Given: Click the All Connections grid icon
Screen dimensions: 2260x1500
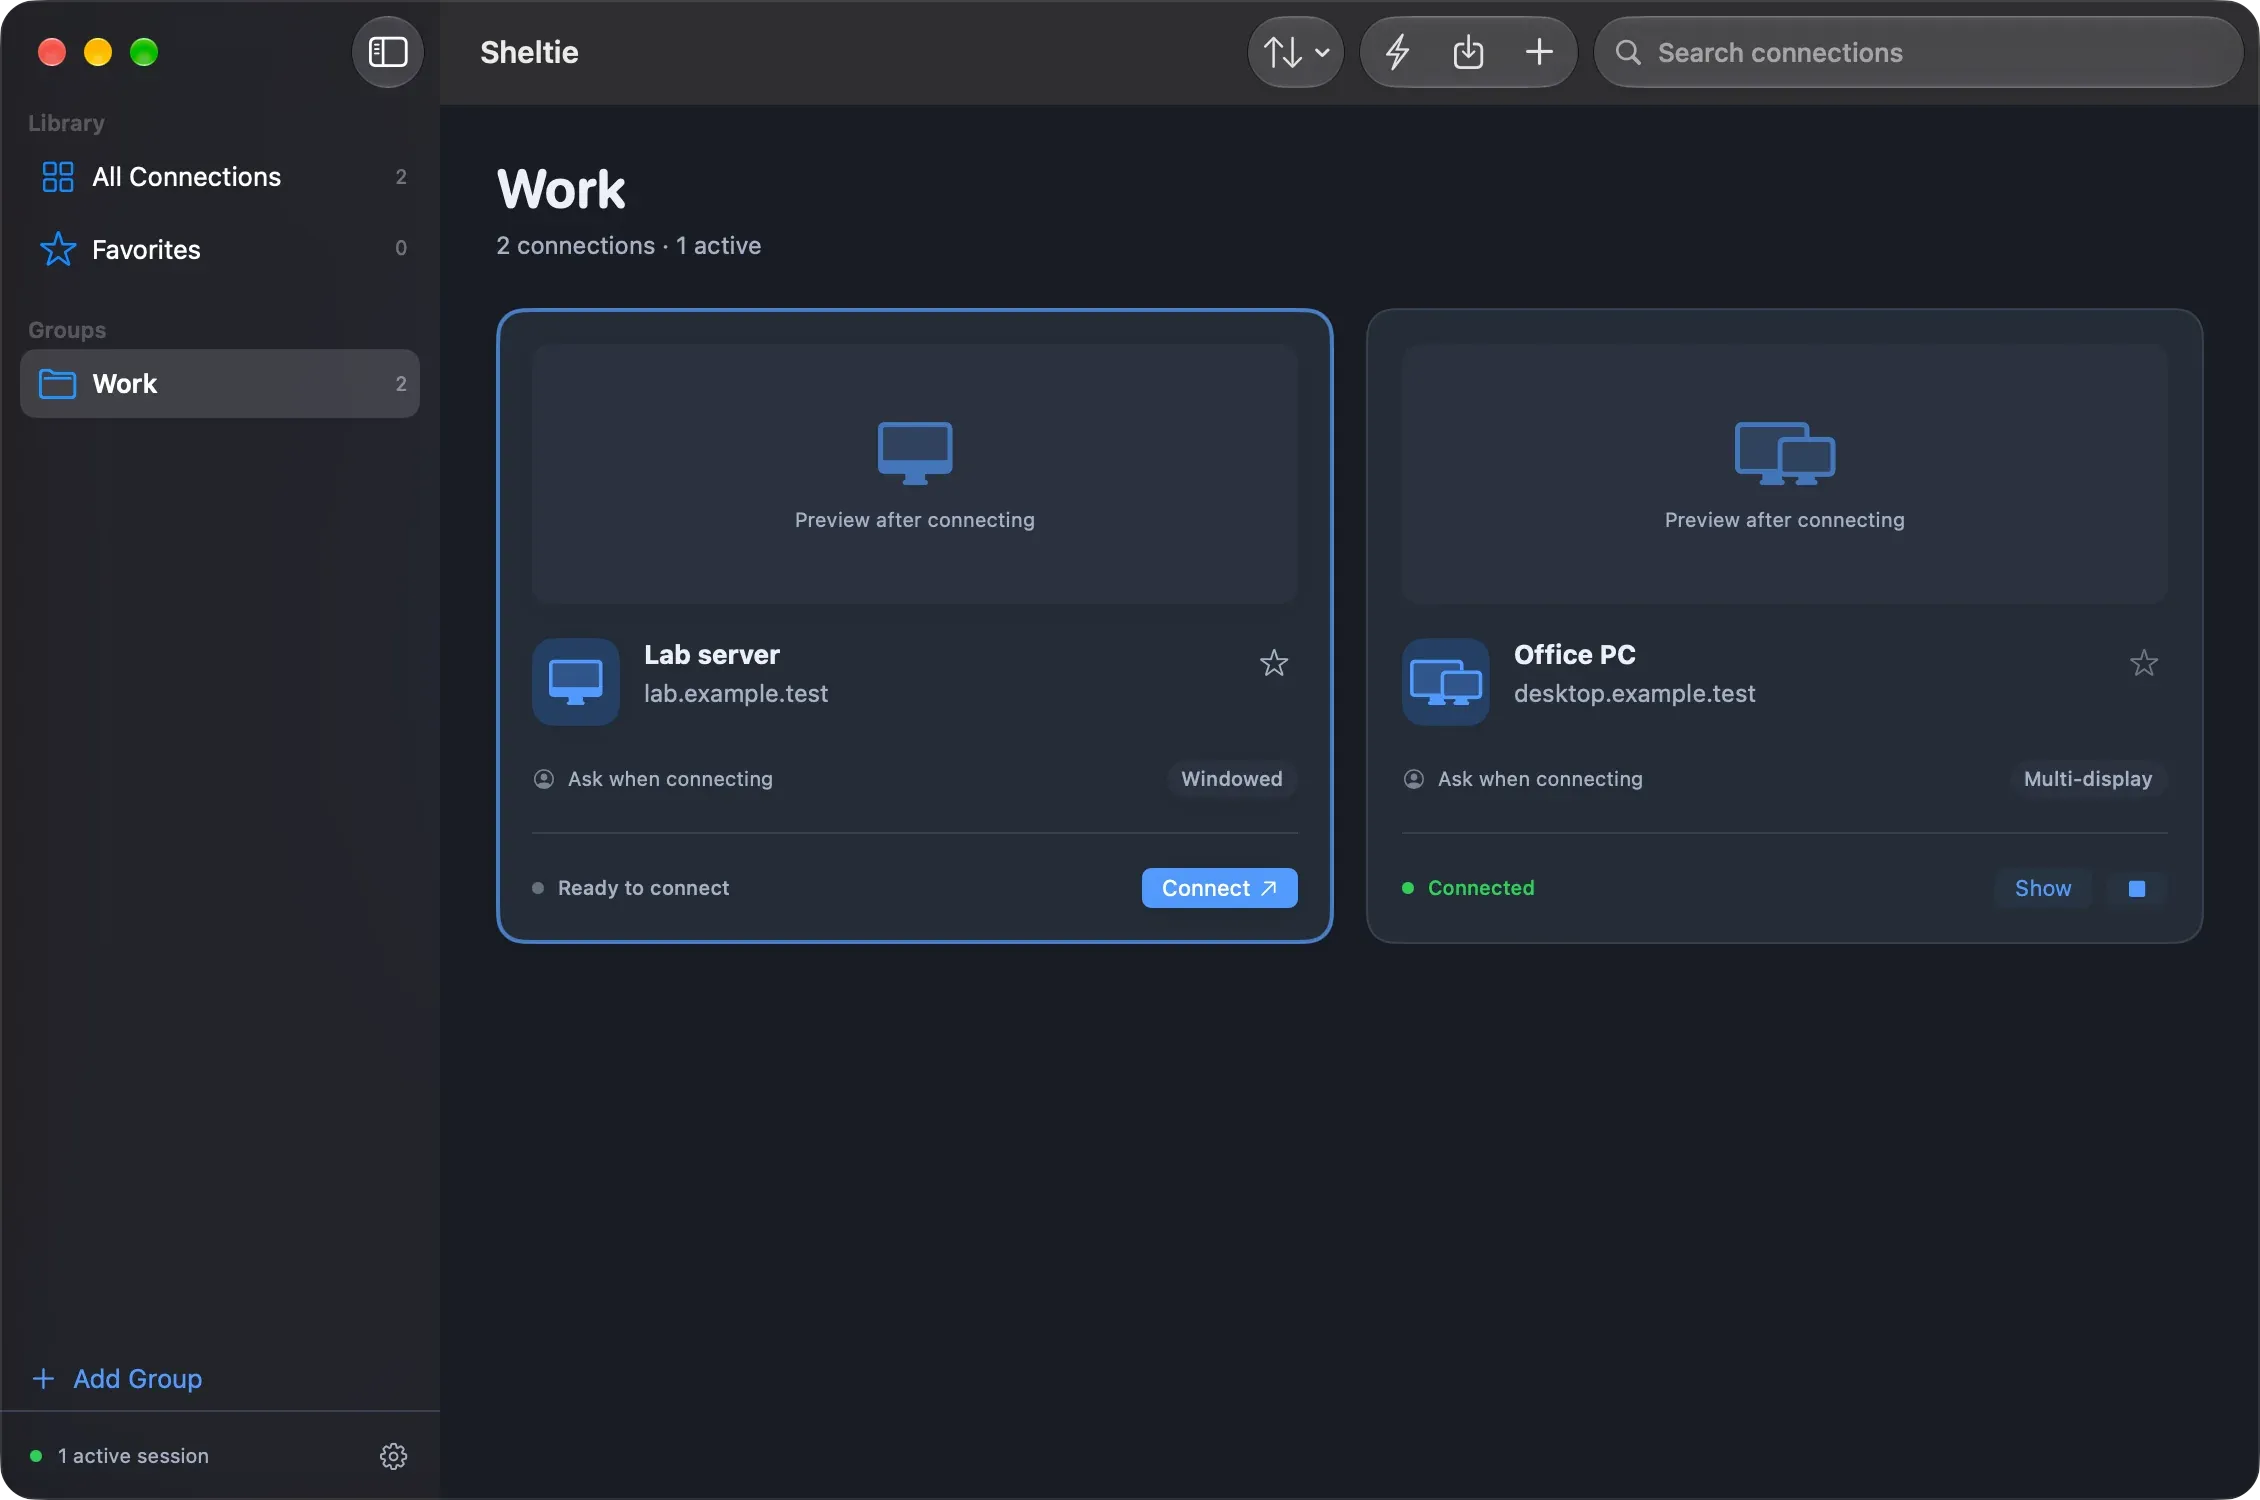Looking at the screenshot, I should [58, 177].
